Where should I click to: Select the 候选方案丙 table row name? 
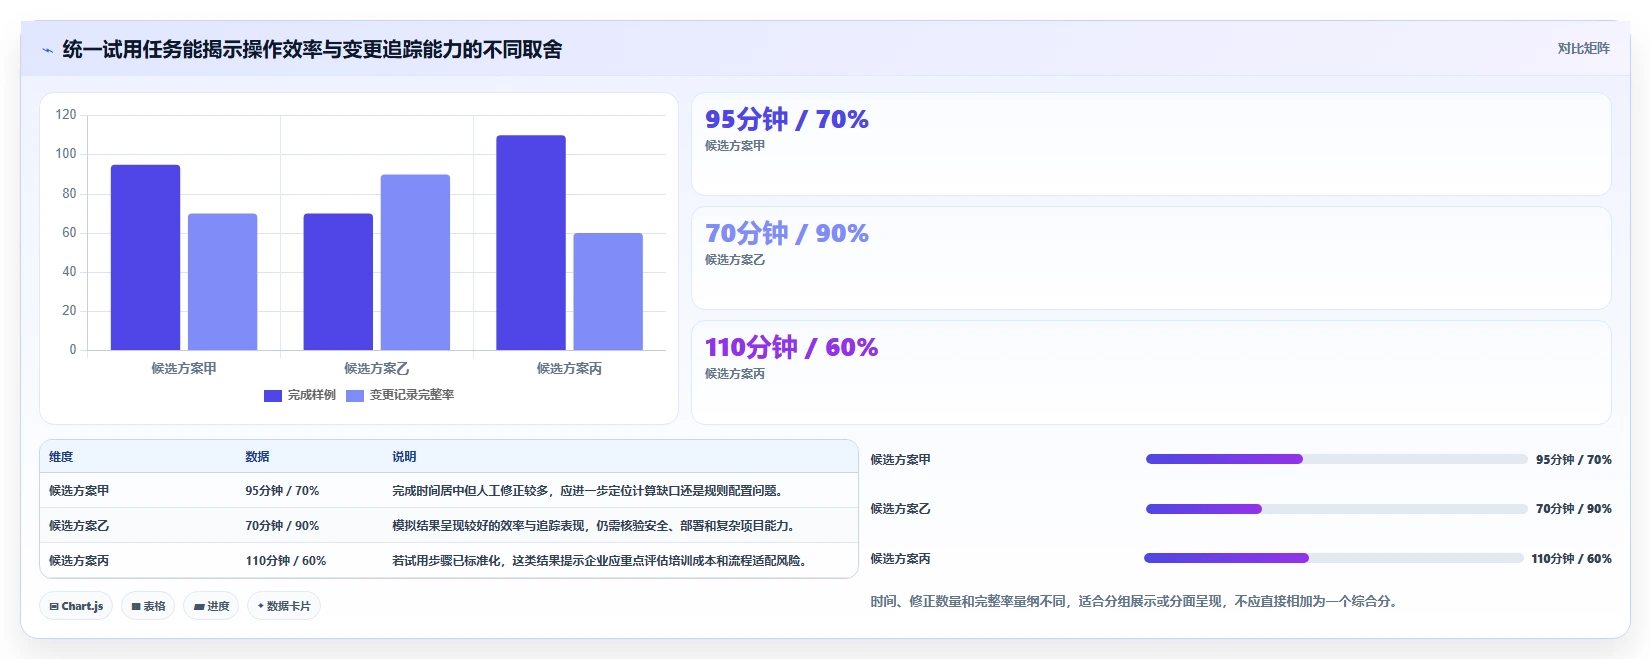tap(79, 561)
